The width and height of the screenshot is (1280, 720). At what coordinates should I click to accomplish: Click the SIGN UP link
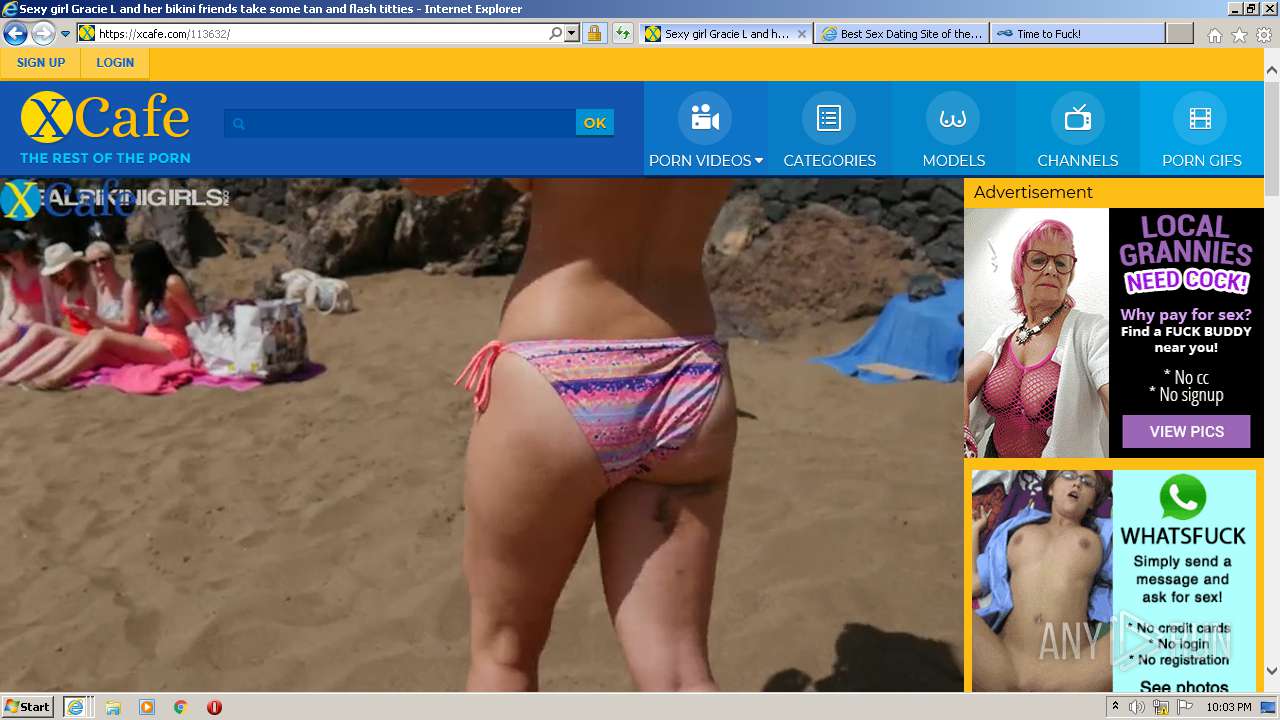41,62
